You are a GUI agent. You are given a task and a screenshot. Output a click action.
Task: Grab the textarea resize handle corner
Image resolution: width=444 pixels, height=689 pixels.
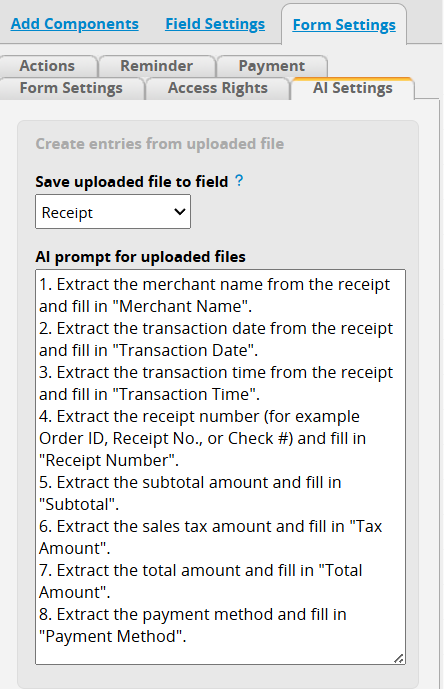point(399,658)
